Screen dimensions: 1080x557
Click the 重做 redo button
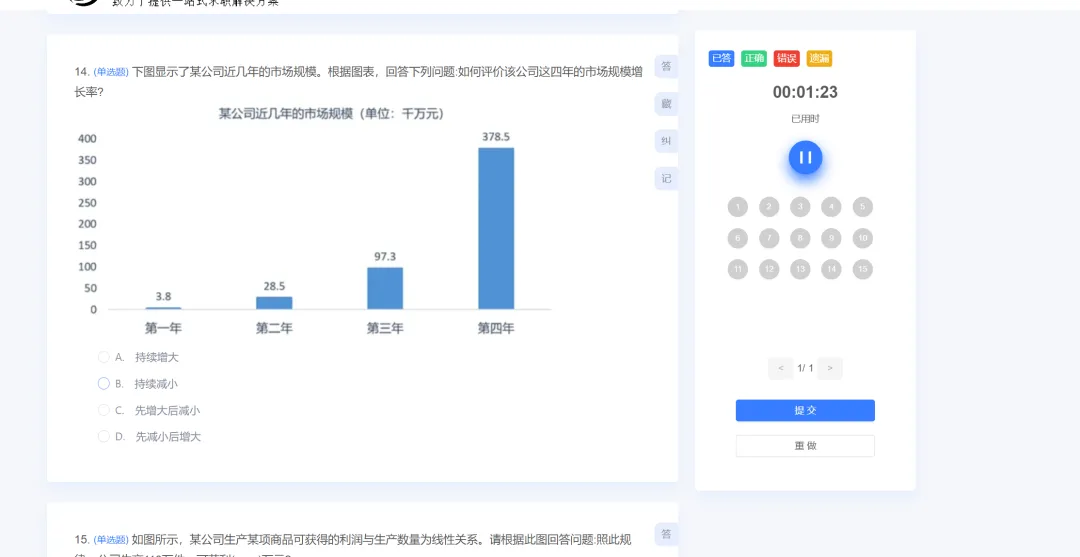805,445
